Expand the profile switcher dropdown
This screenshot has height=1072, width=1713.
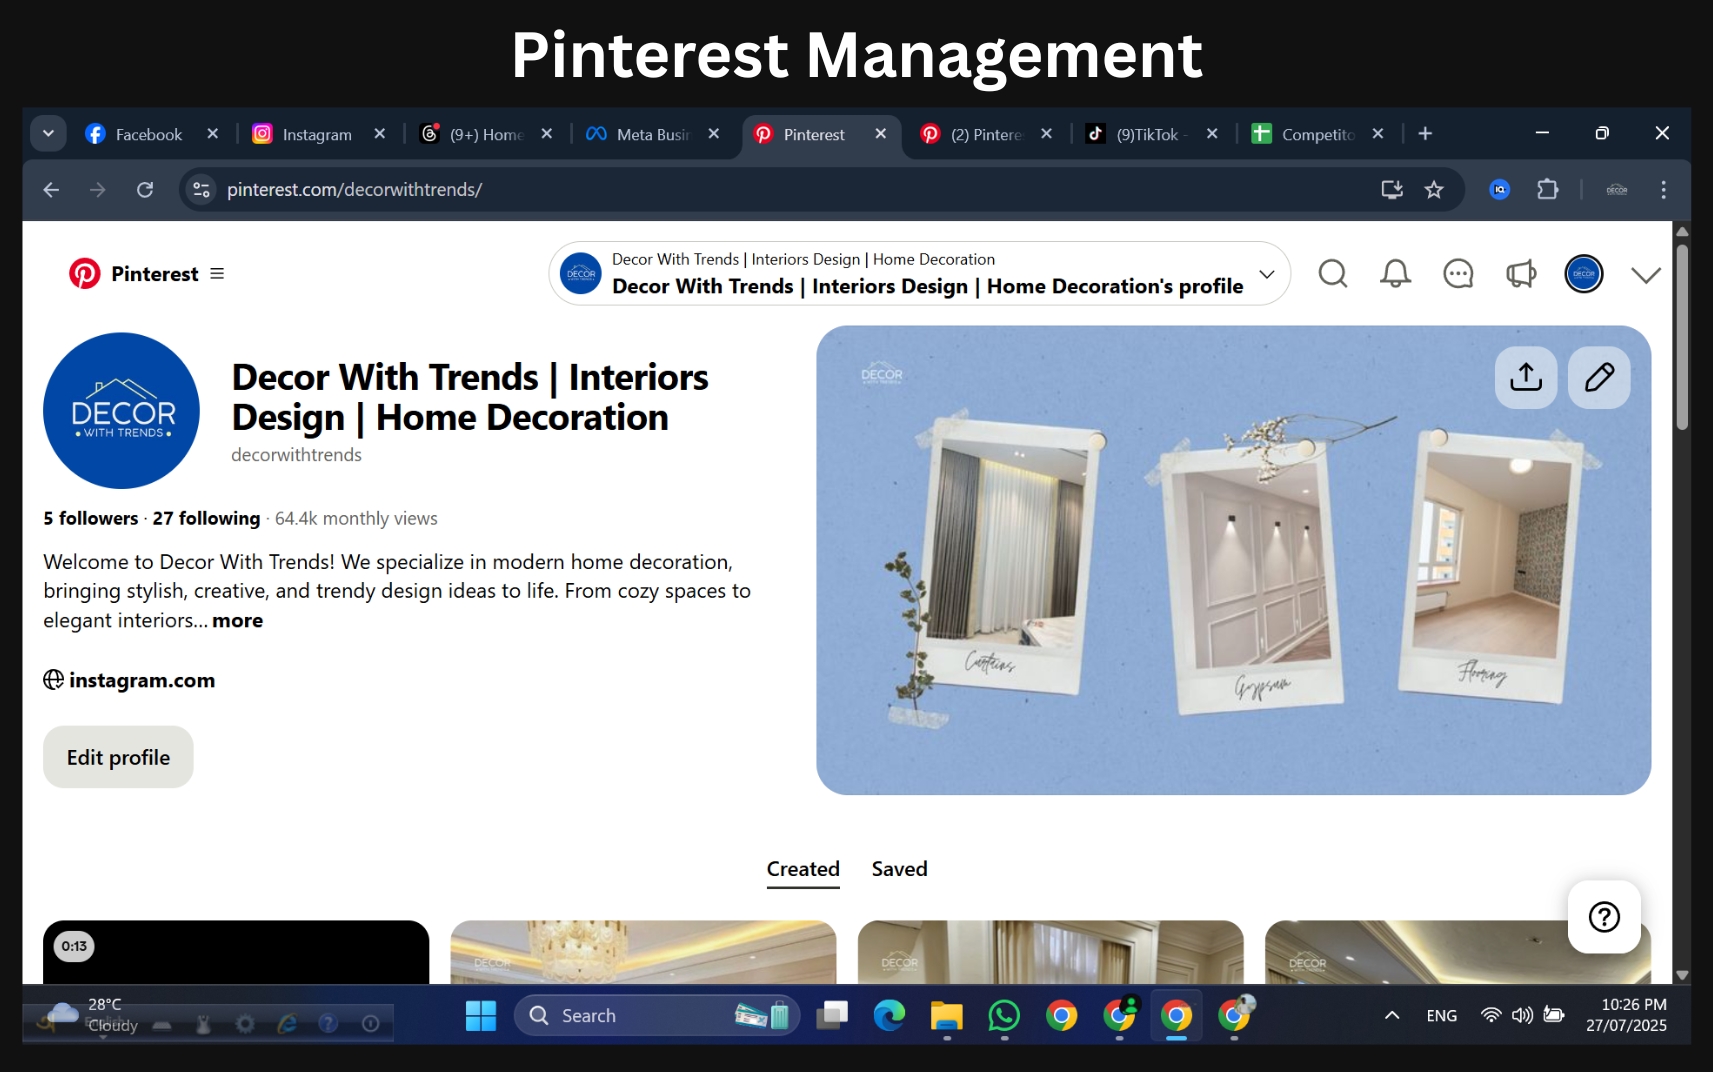coord(1266,274)
